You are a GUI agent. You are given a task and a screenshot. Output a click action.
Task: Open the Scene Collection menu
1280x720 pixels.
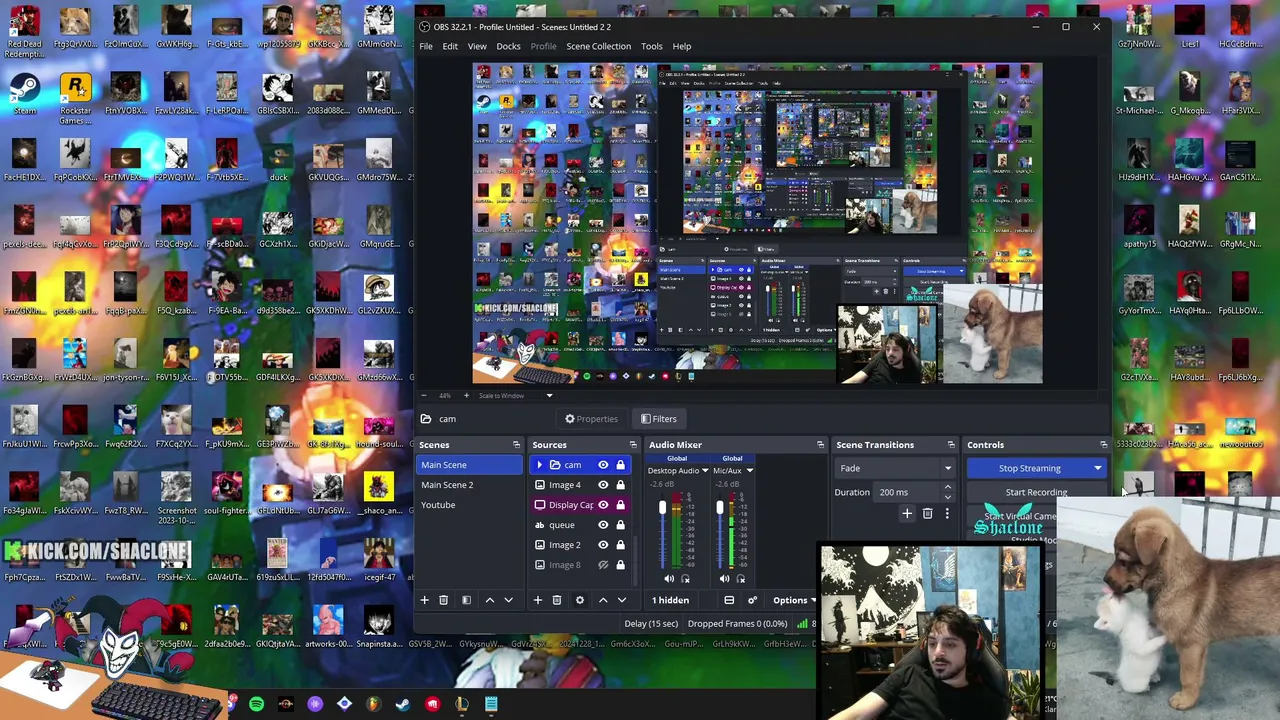point(598,46)
